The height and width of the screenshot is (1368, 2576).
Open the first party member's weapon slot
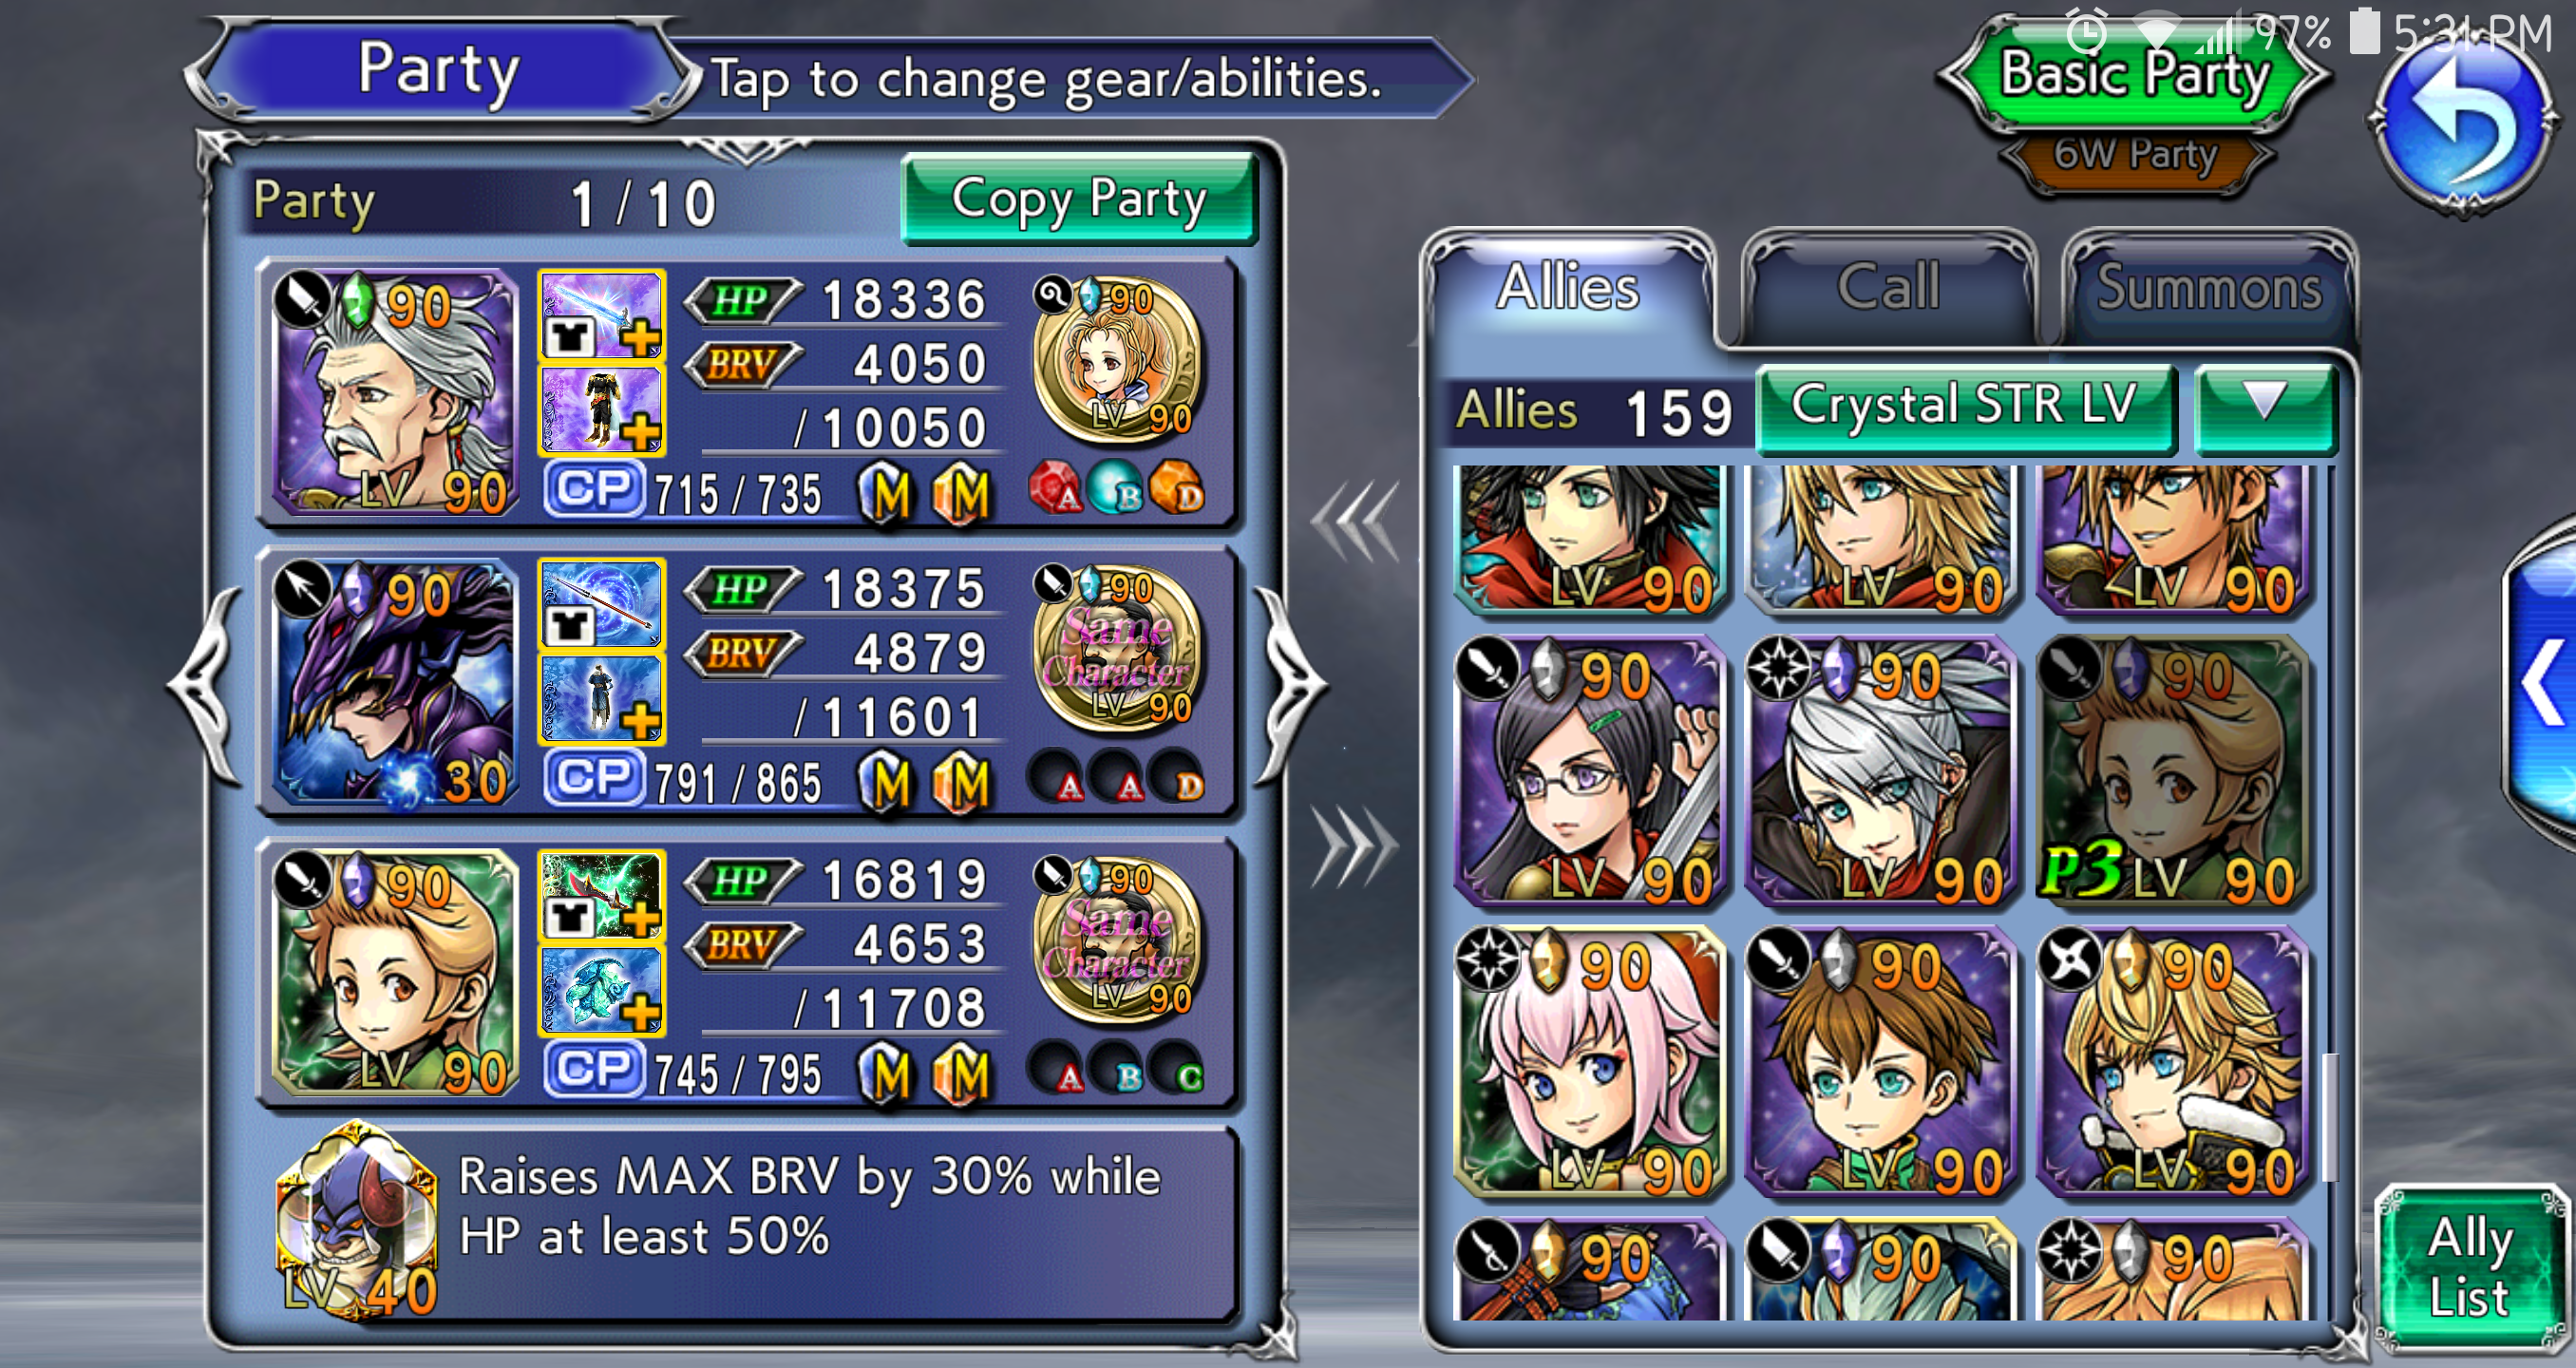(601, 315)
